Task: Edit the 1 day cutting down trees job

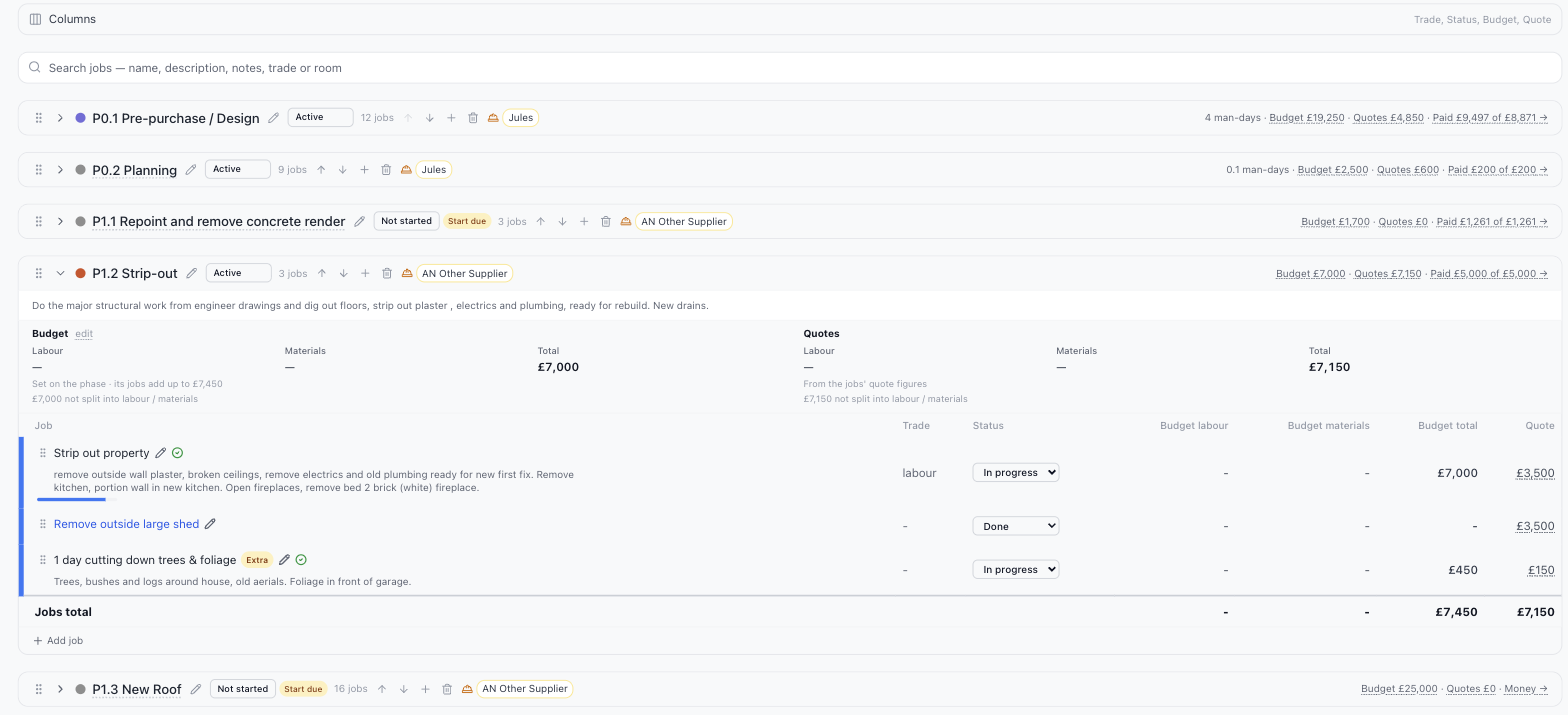Action: tap(284, 560)
